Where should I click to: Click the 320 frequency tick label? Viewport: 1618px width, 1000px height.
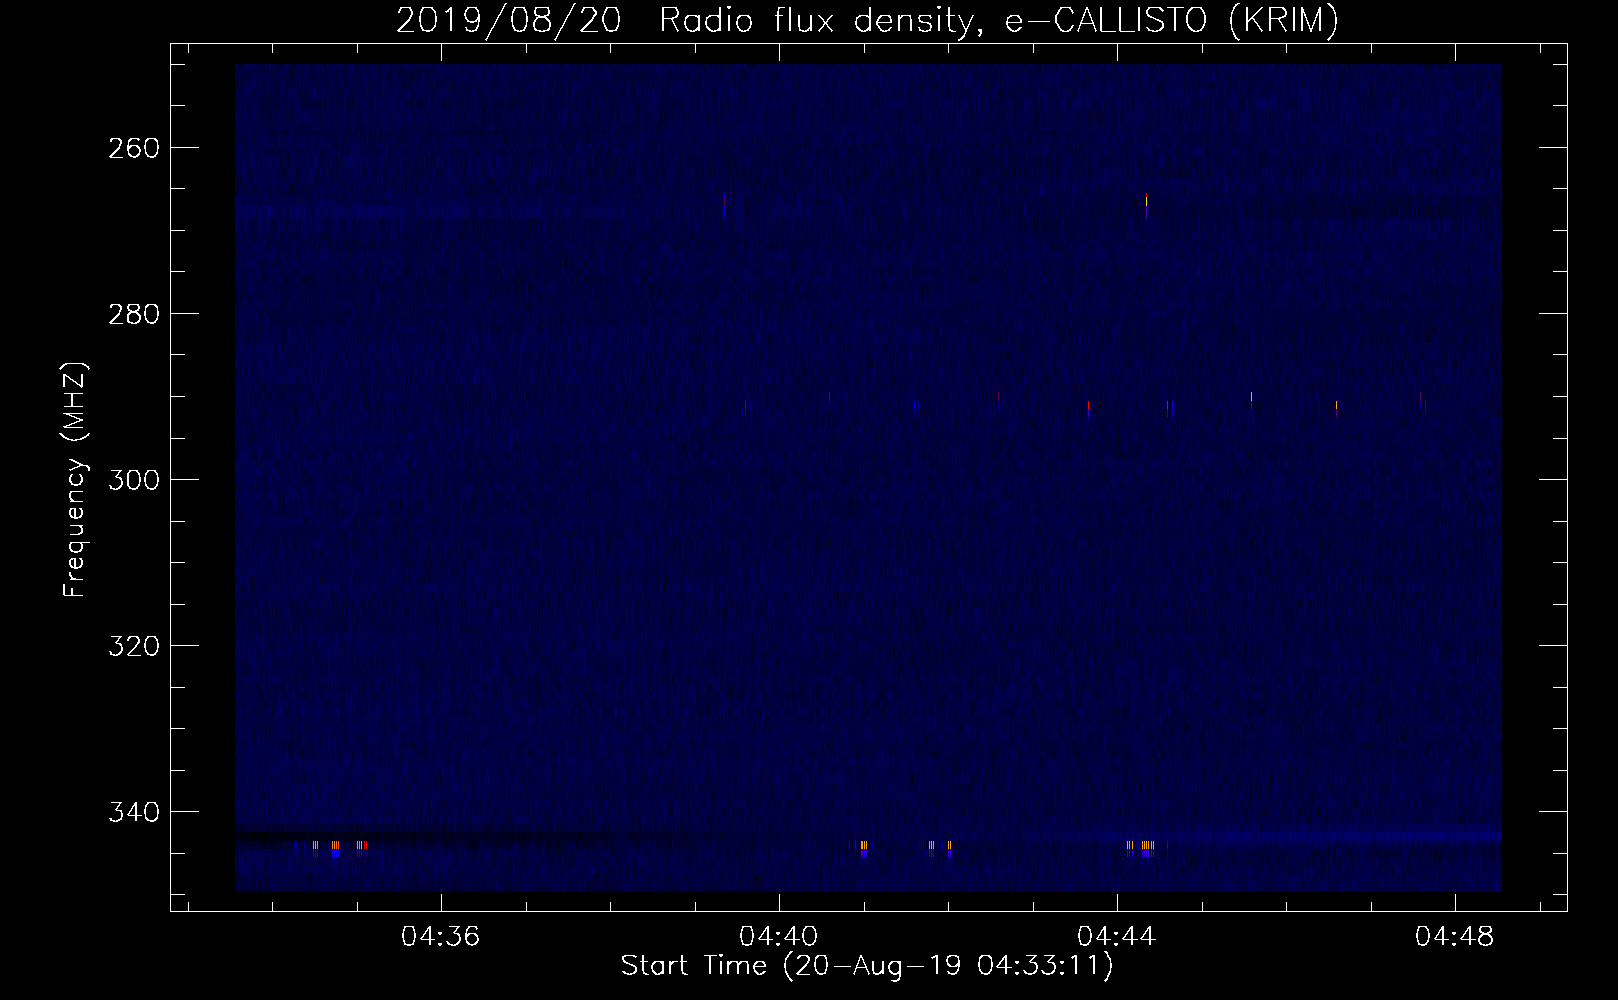pyautogui.click(x=134, y=646)
